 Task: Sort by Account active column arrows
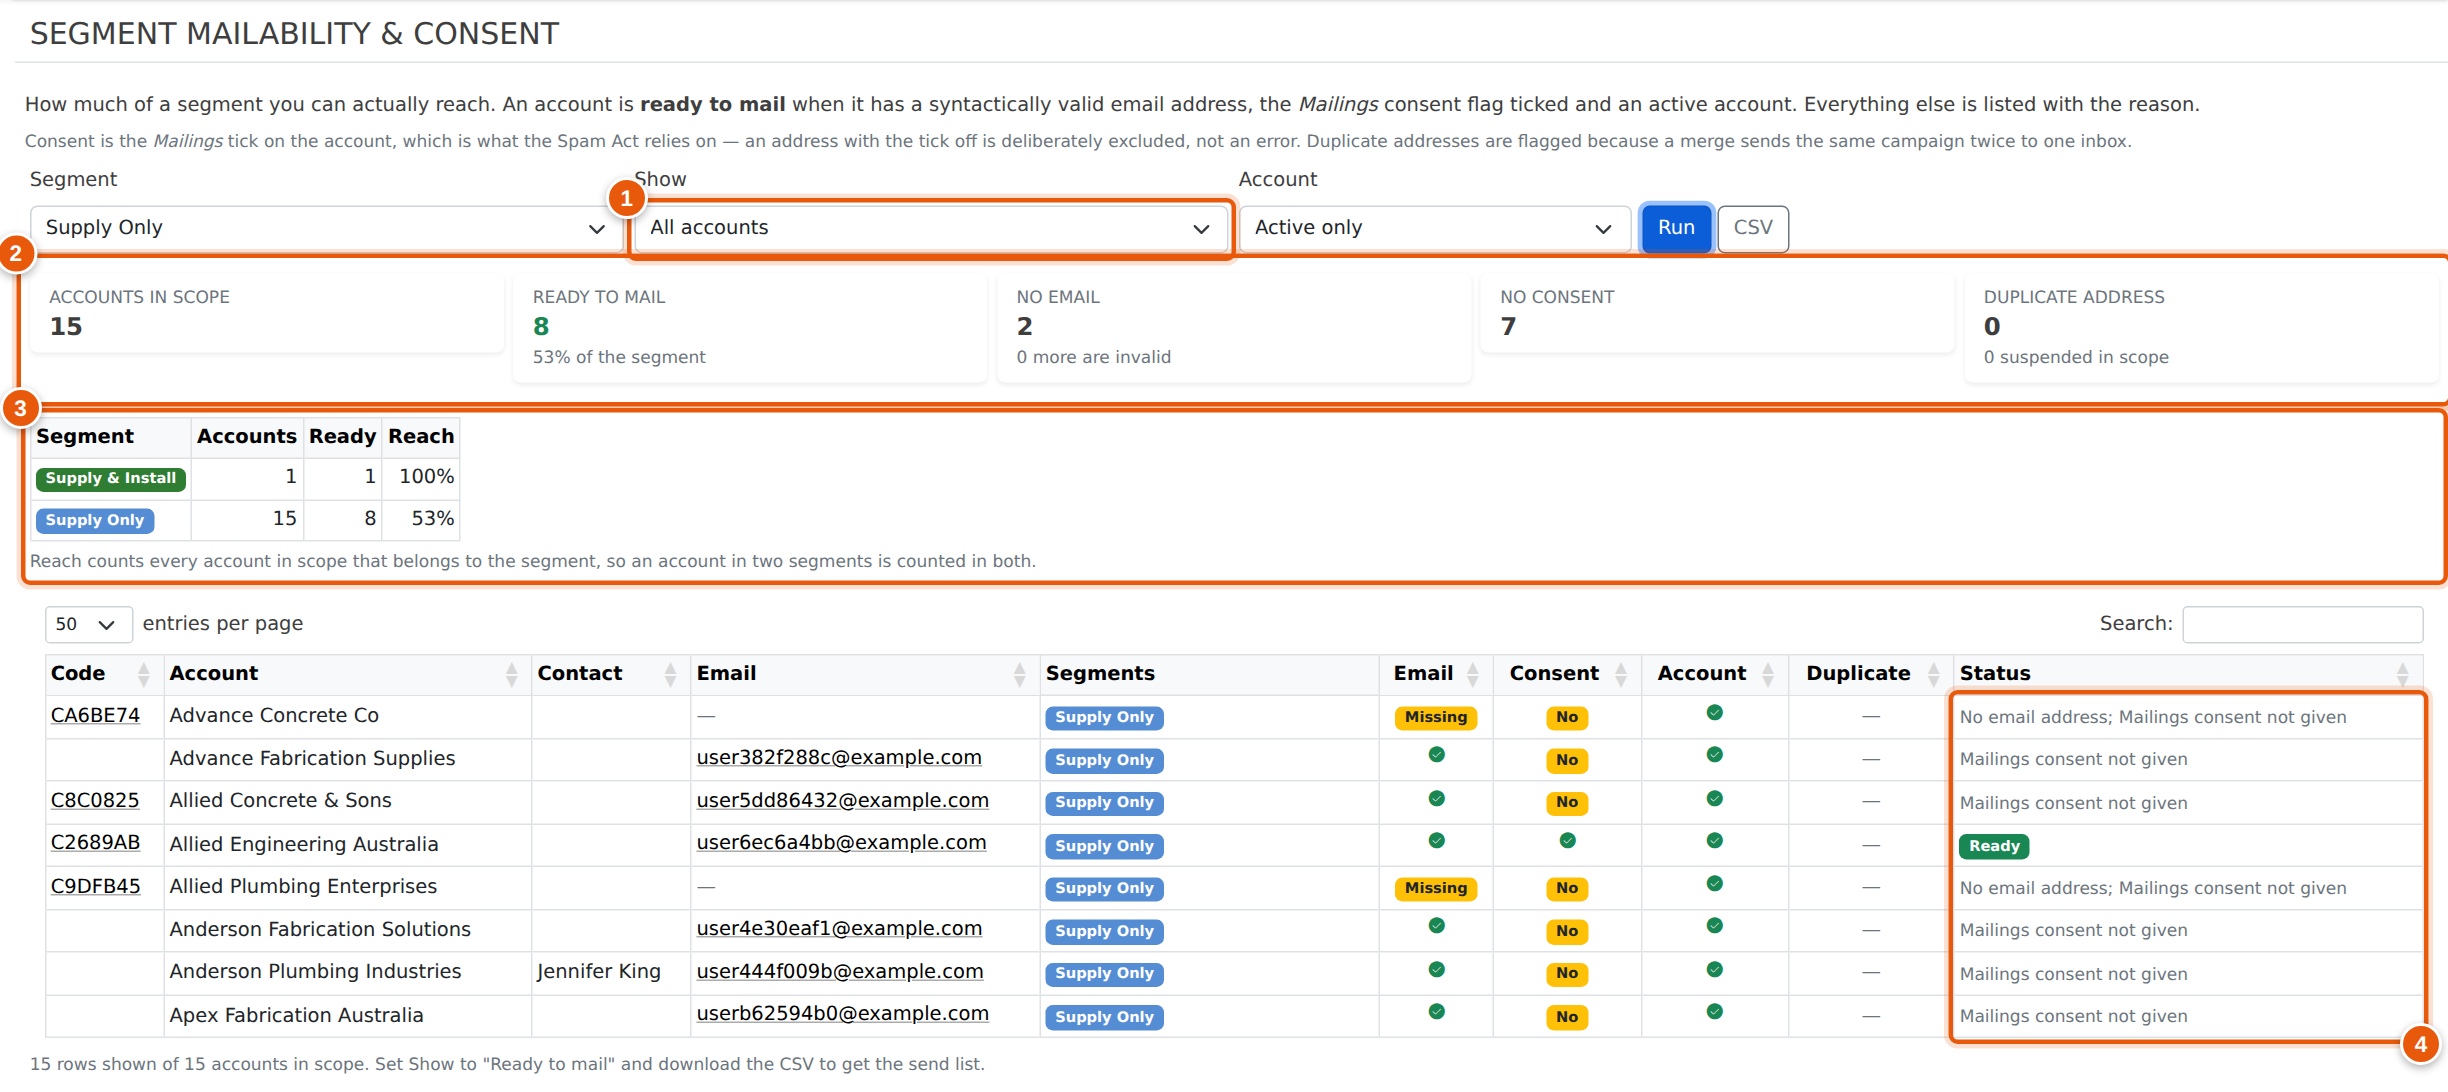click(1768, 675)
